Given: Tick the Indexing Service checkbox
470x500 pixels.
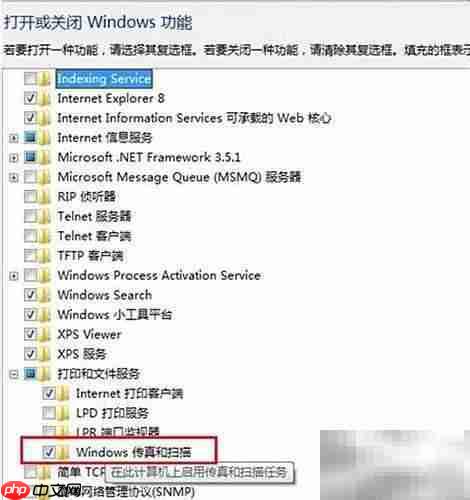Looking at the screenshot, I should (x=30, y=79).
